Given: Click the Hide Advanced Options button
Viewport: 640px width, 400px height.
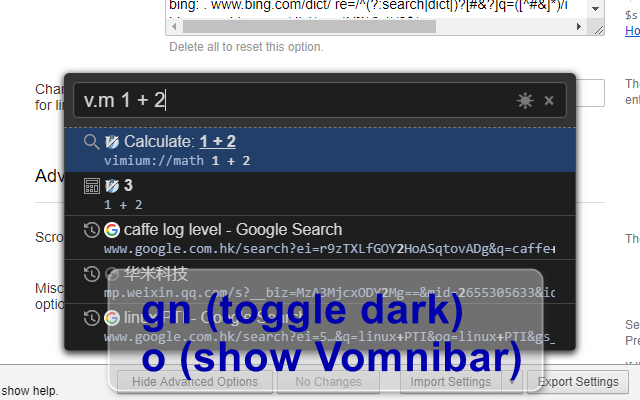Looking at the screenshot, I should click(x=195, y=382).
